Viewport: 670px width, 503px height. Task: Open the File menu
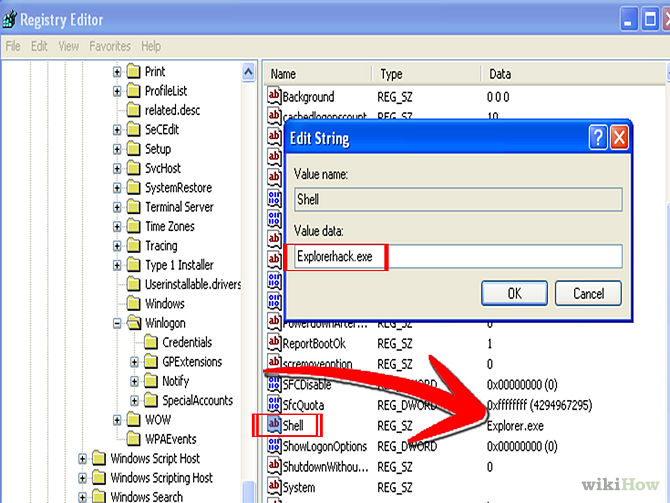[13, 46]
